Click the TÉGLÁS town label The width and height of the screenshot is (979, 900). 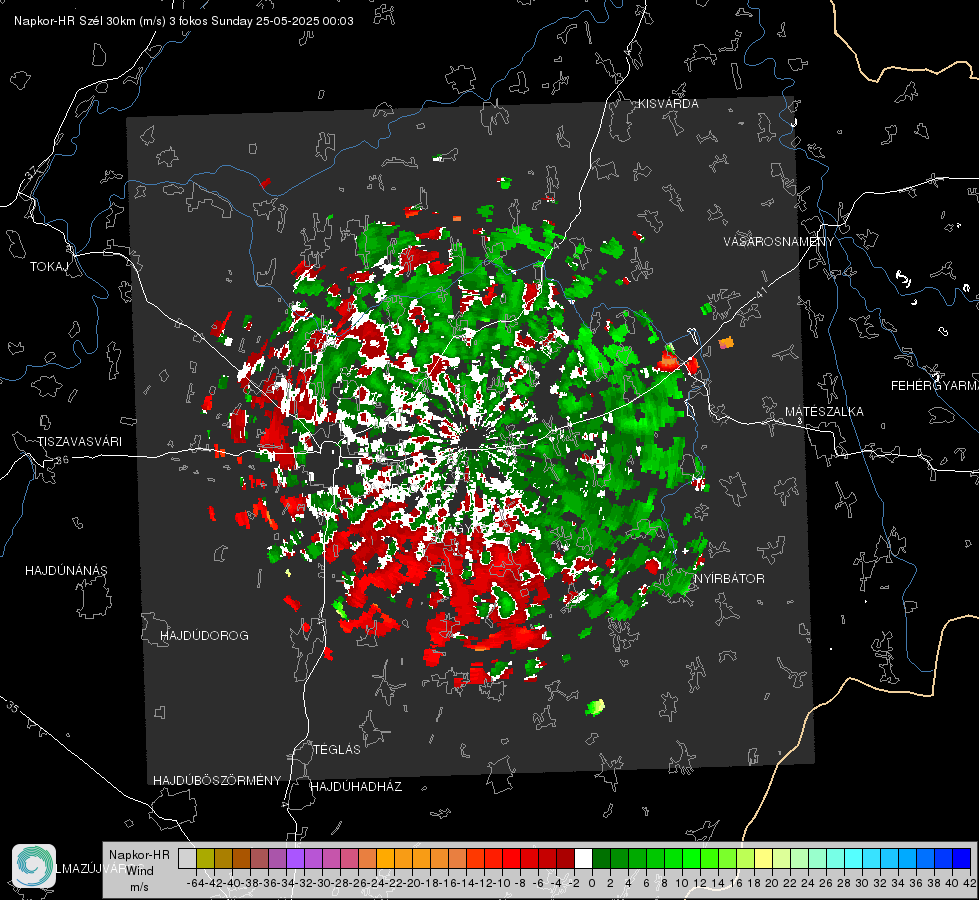(x=337, y=749)
